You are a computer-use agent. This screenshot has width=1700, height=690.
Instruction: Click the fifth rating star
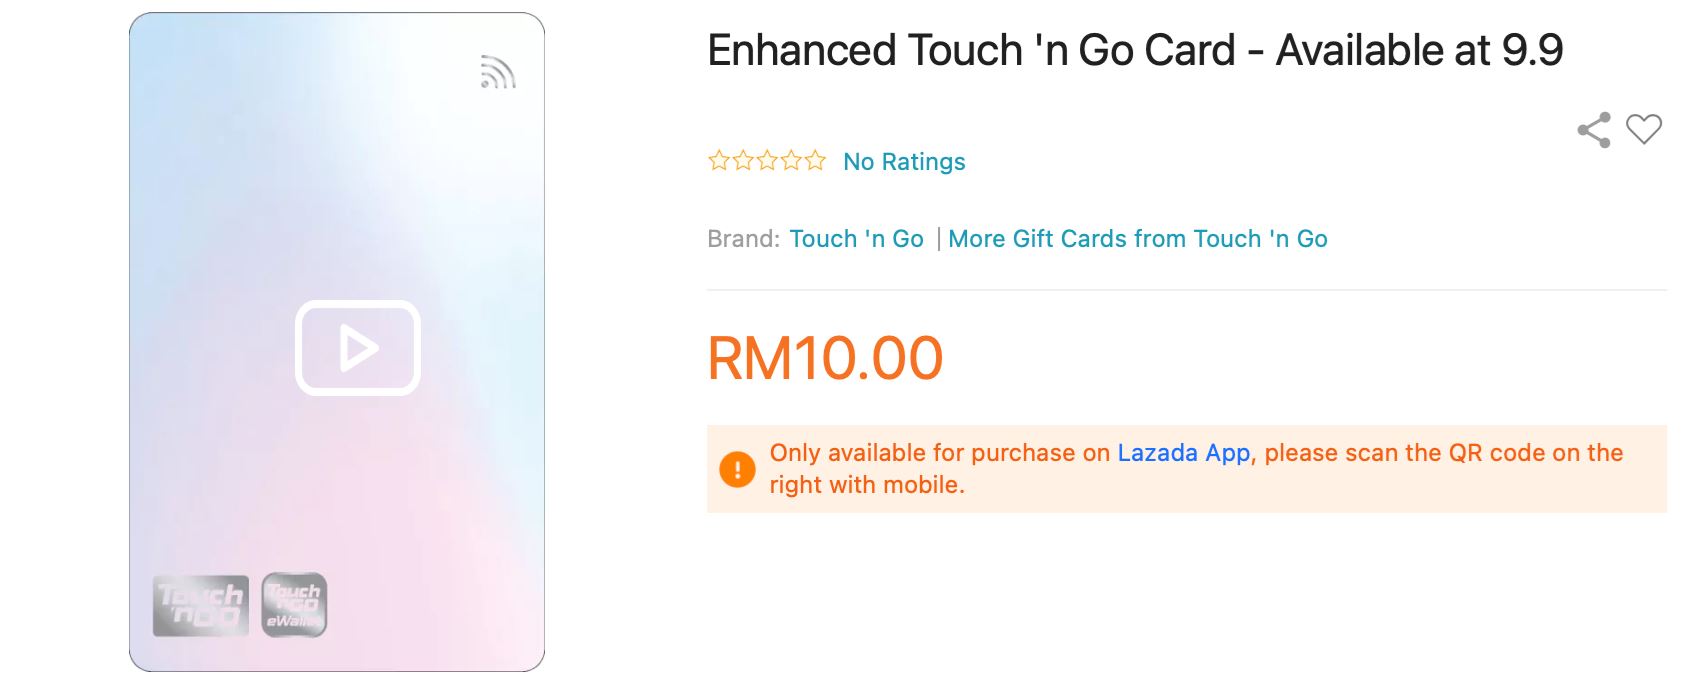tap(815, 161)
